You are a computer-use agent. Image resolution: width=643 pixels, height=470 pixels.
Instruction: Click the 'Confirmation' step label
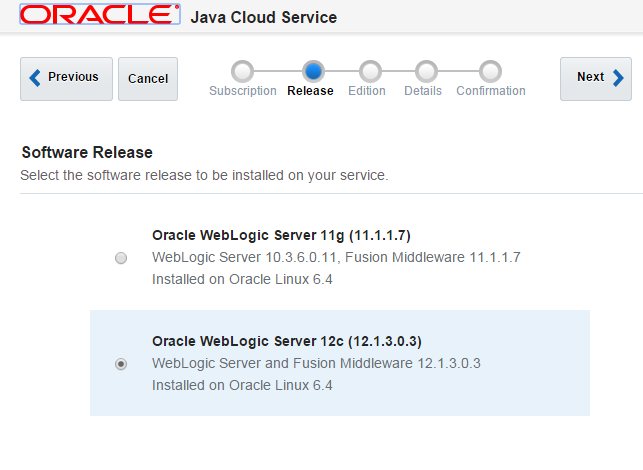coord(491,91)
